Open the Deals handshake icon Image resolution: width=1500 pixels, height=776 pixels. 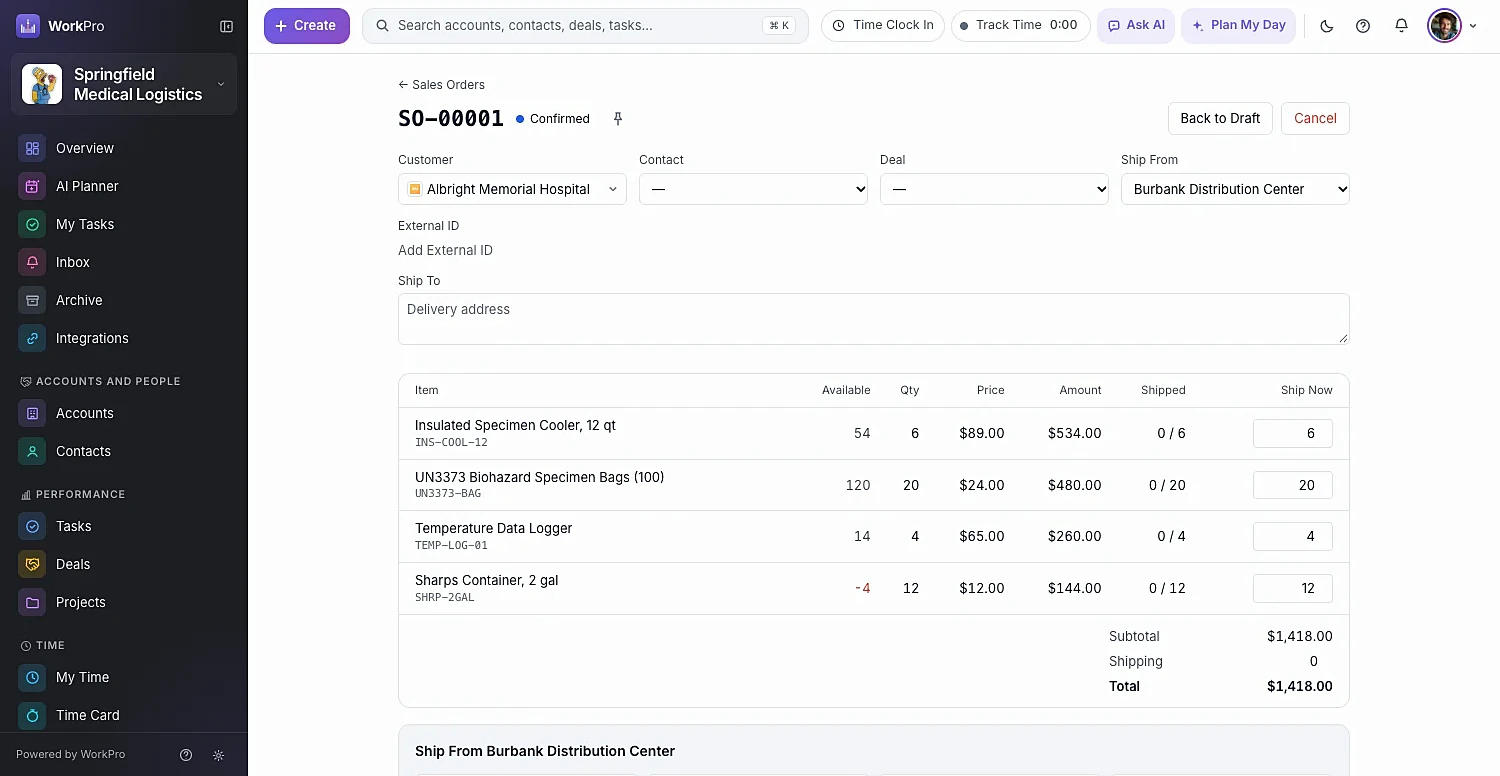pos(32,564)
